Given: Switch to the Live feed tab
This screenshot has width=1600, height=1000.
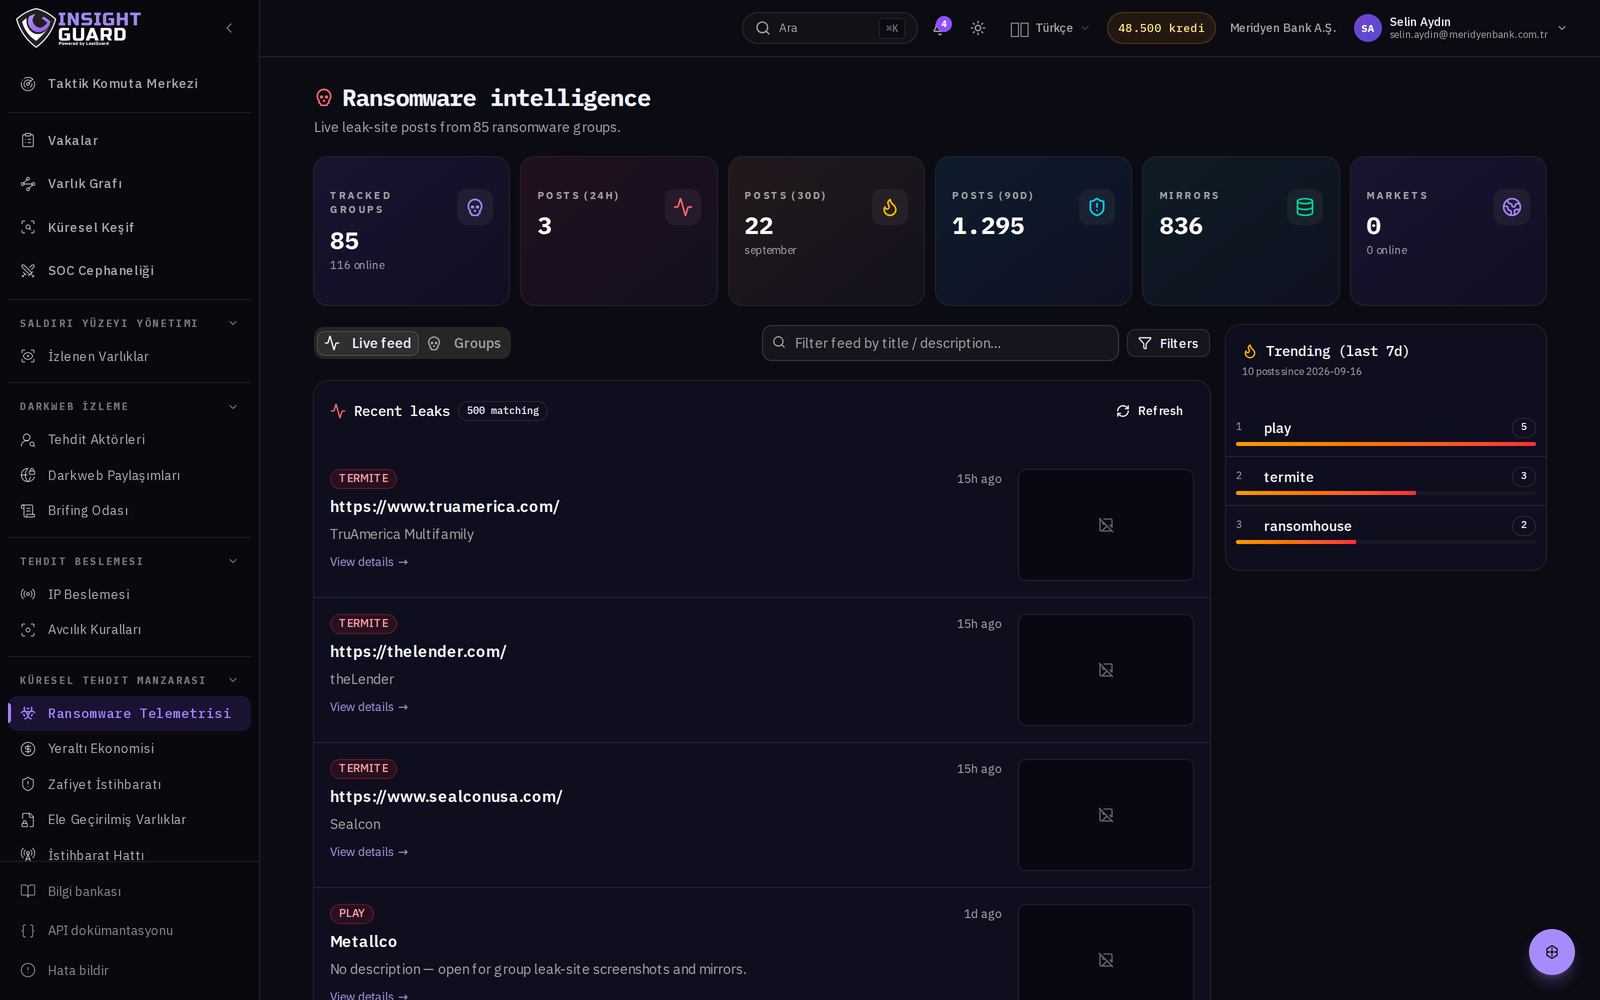Looking at the screenshot, I should 368,343.
